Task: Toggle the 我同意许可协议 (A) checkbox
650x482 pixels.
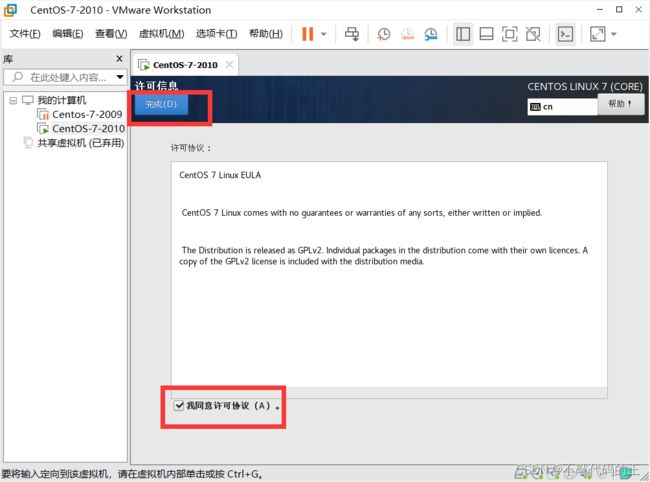Action: (179, 405)
